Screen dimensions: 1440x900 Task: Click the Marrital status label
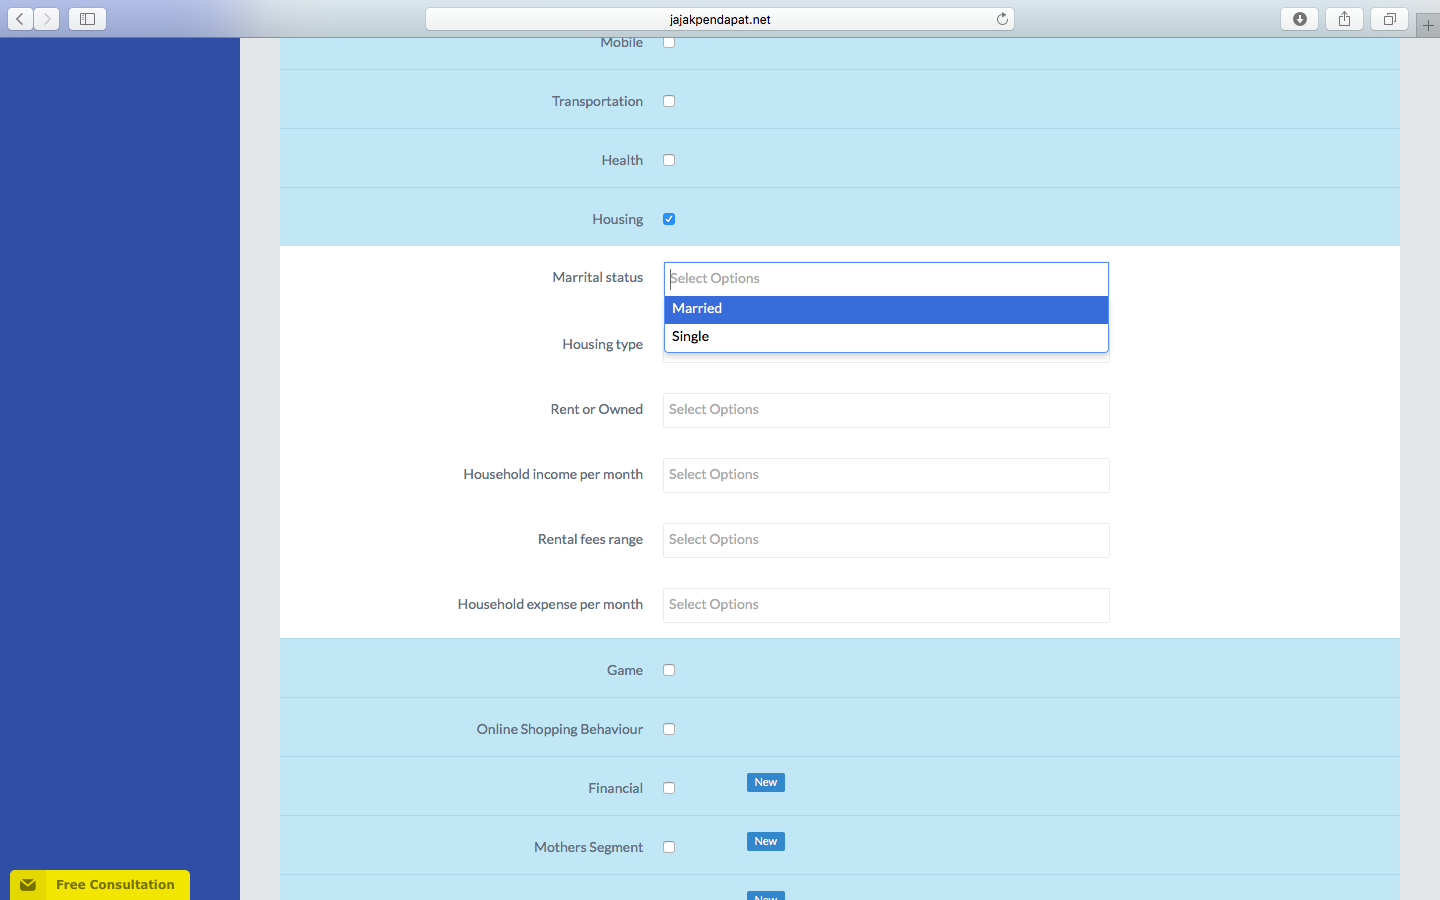[x=597, y=277]
